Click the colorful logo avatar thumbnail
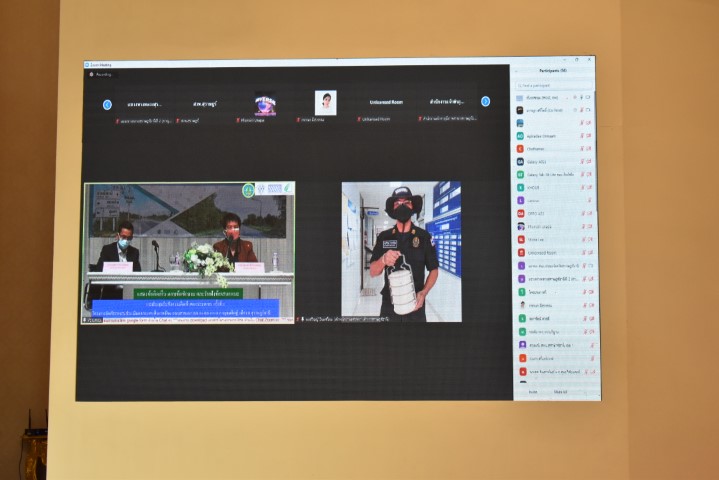The image size is (719, 480). (265, 104)
